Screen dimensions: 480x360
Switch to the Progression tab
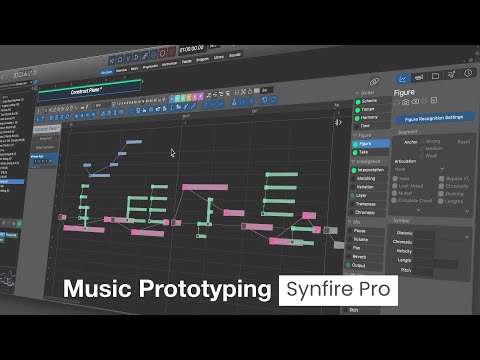tap(150, 66)
